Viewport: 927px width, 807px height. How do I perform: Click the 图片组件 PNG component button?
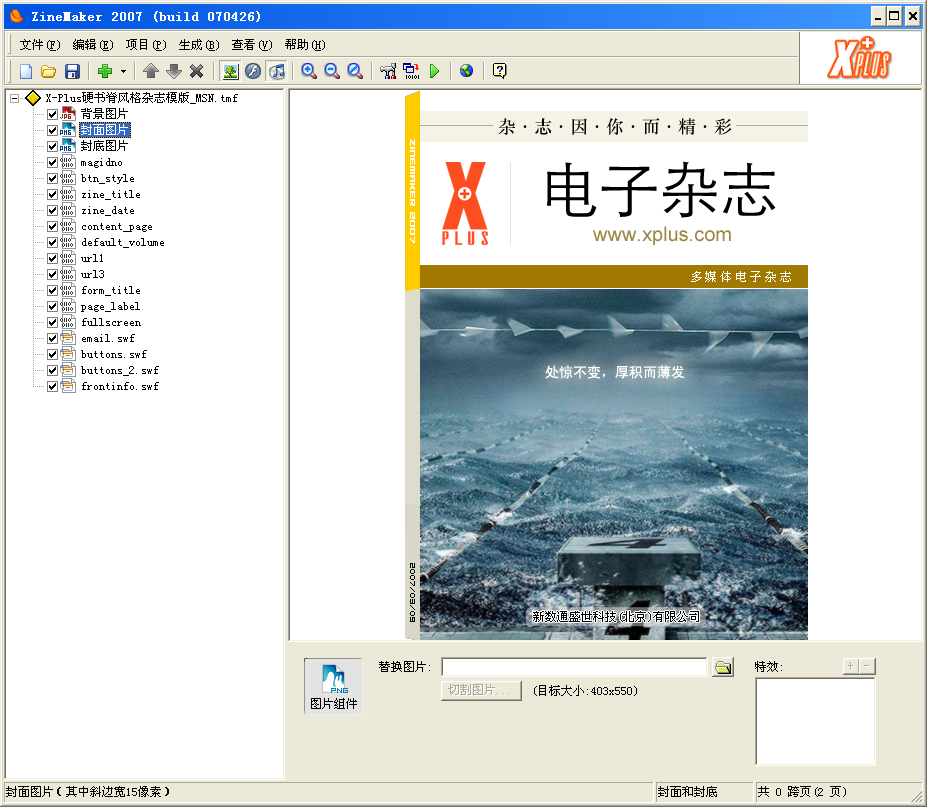333,686
